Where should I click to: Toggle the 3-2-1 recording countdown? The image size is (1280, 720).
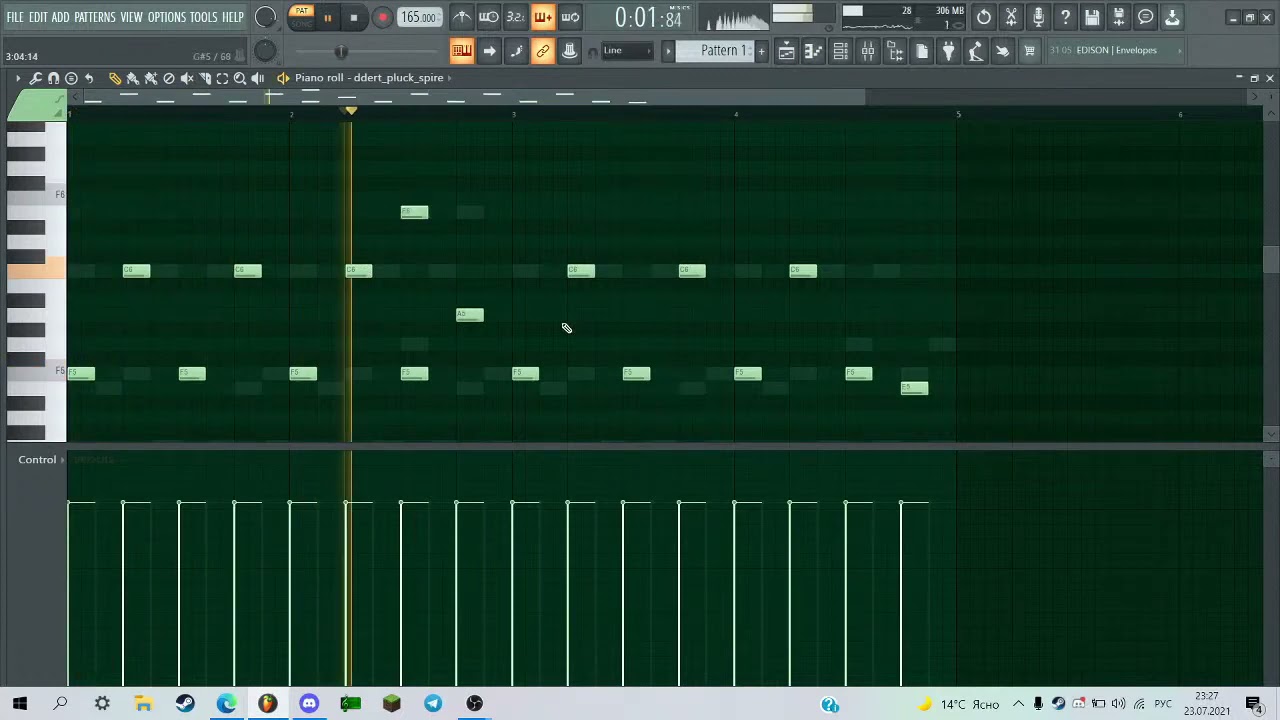[x=516, y=17]
